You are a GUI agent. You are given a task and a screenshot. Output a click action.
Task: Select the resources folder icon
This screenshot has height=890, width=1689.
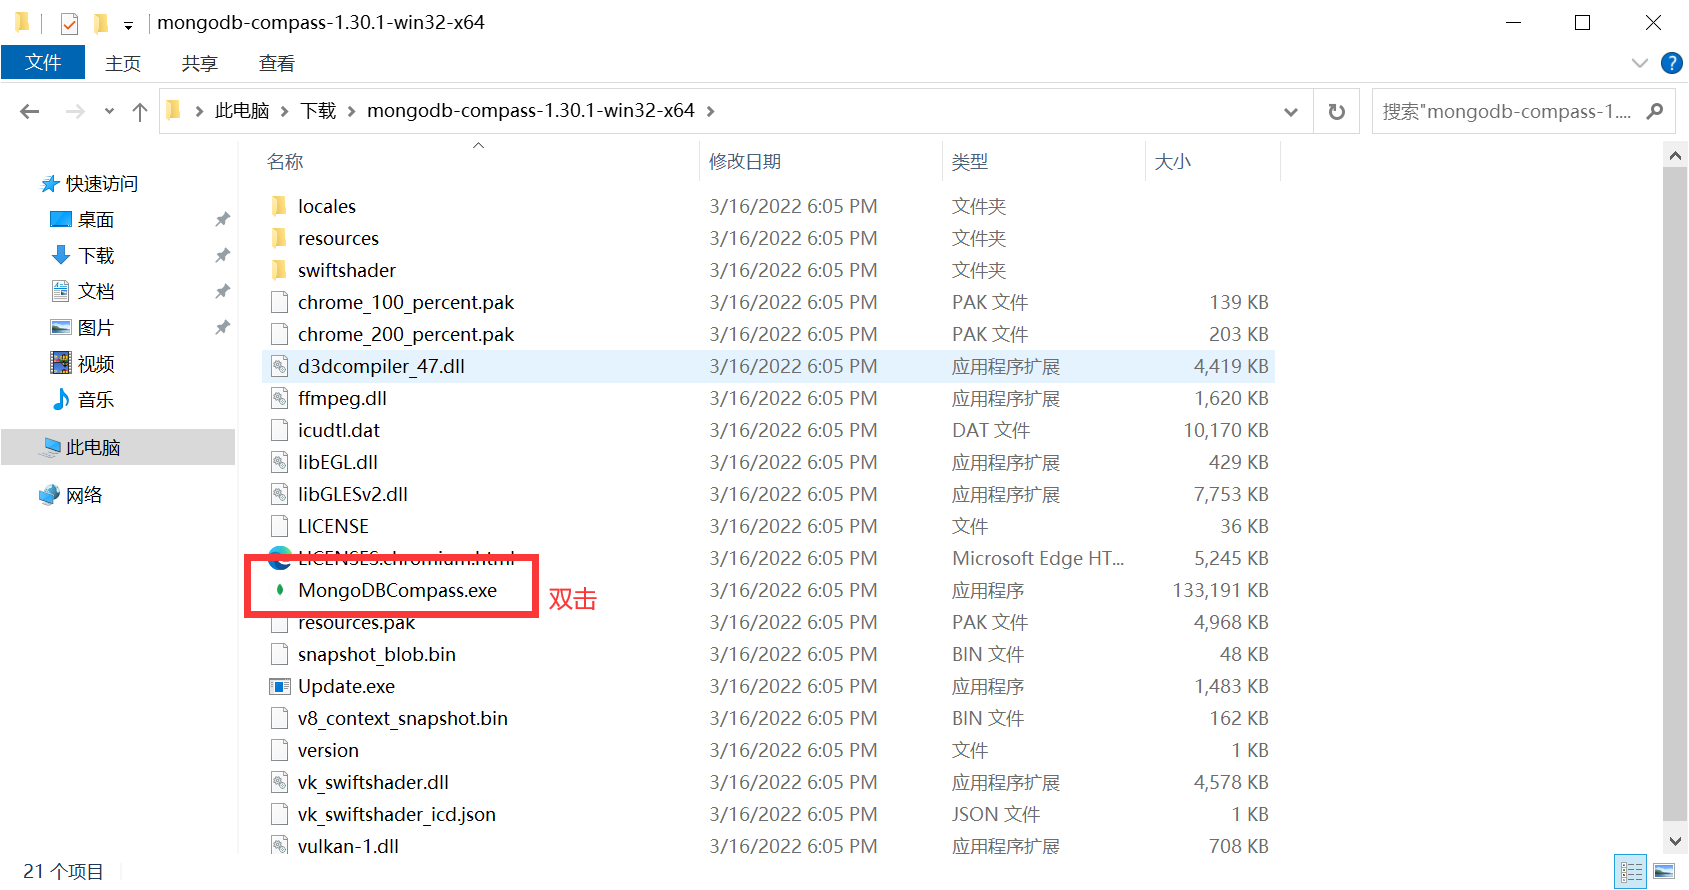(x=280, y=238)
